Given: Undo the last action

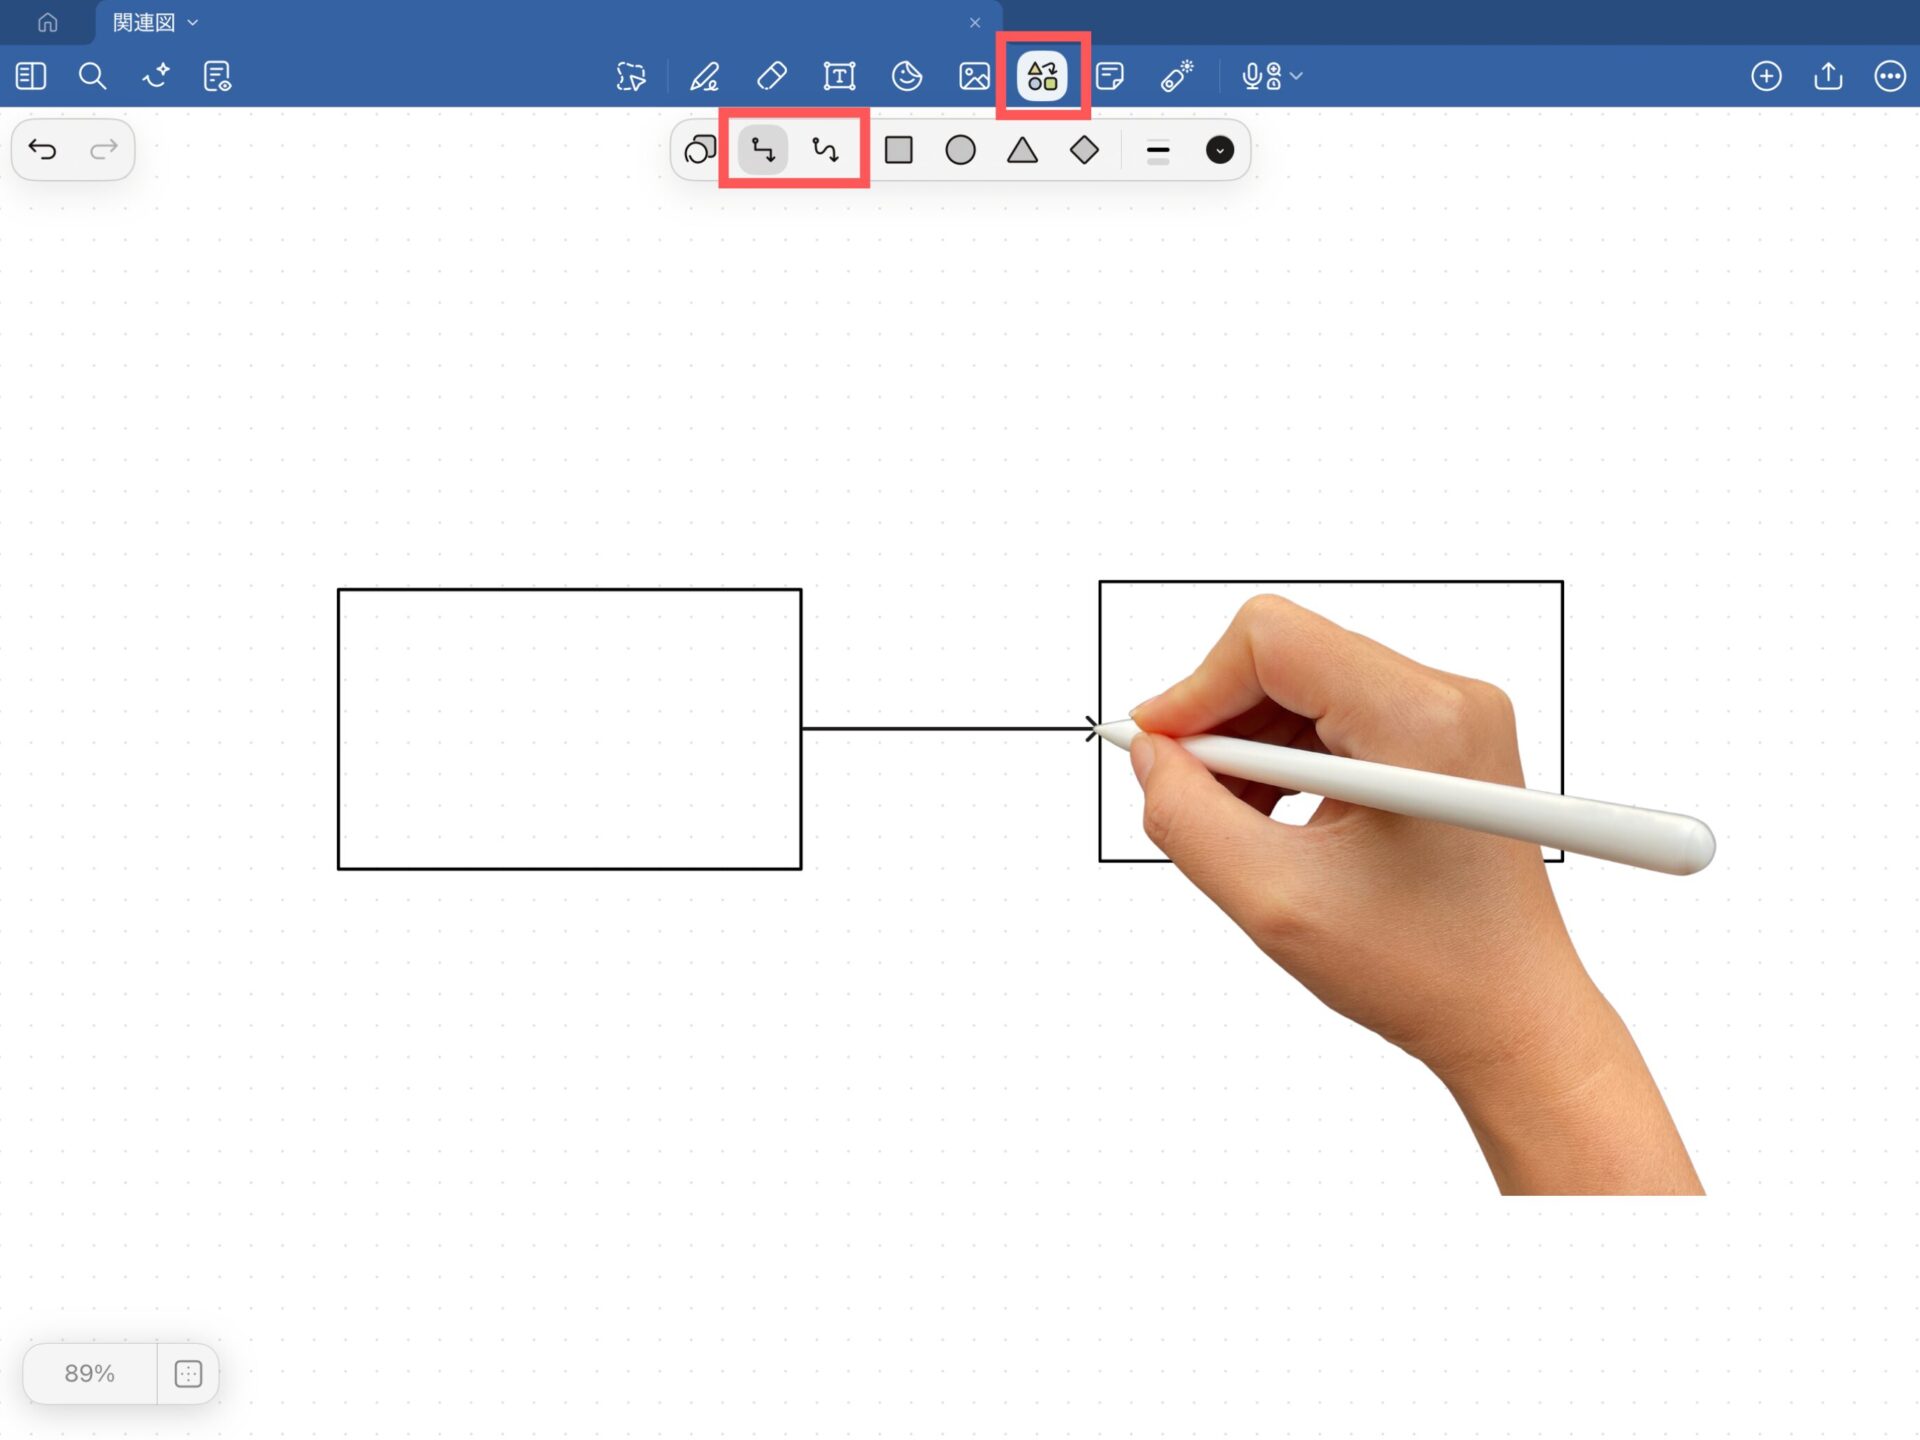Looking at the screenshot, I should tap(43, 150).
